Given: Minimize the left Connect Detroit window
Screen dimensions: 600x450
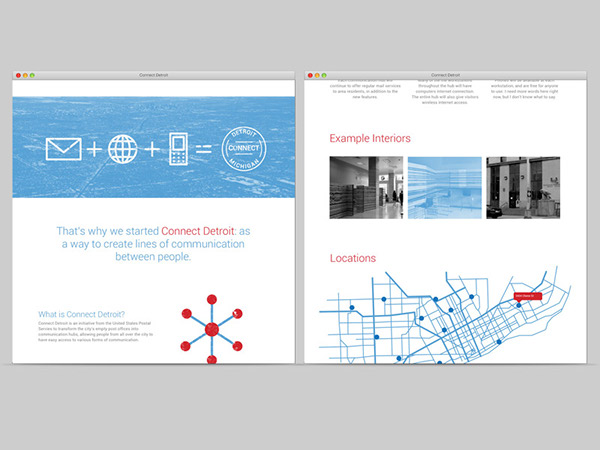Looking at the screenshot, I should coord(25,75).
